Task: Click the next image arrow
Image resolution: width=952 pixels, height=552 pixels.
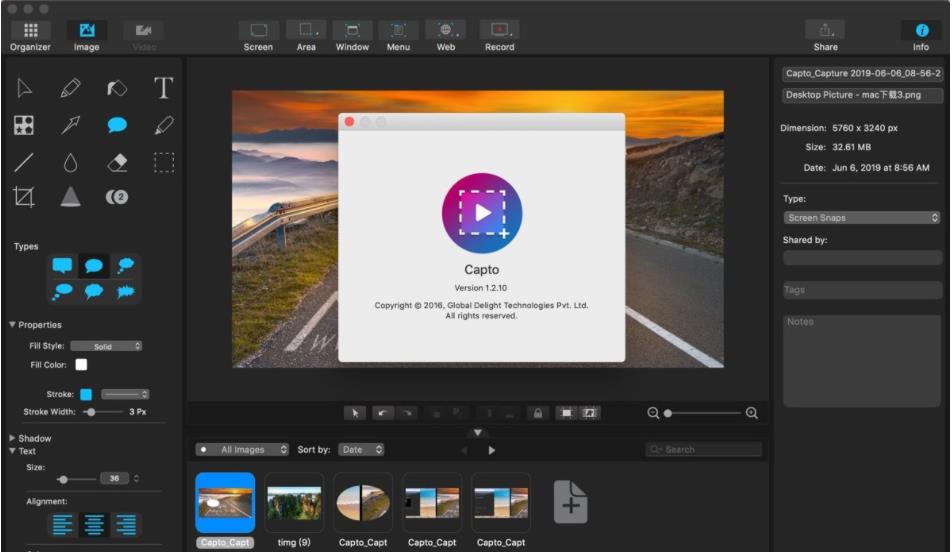Action: click(492, 451)
